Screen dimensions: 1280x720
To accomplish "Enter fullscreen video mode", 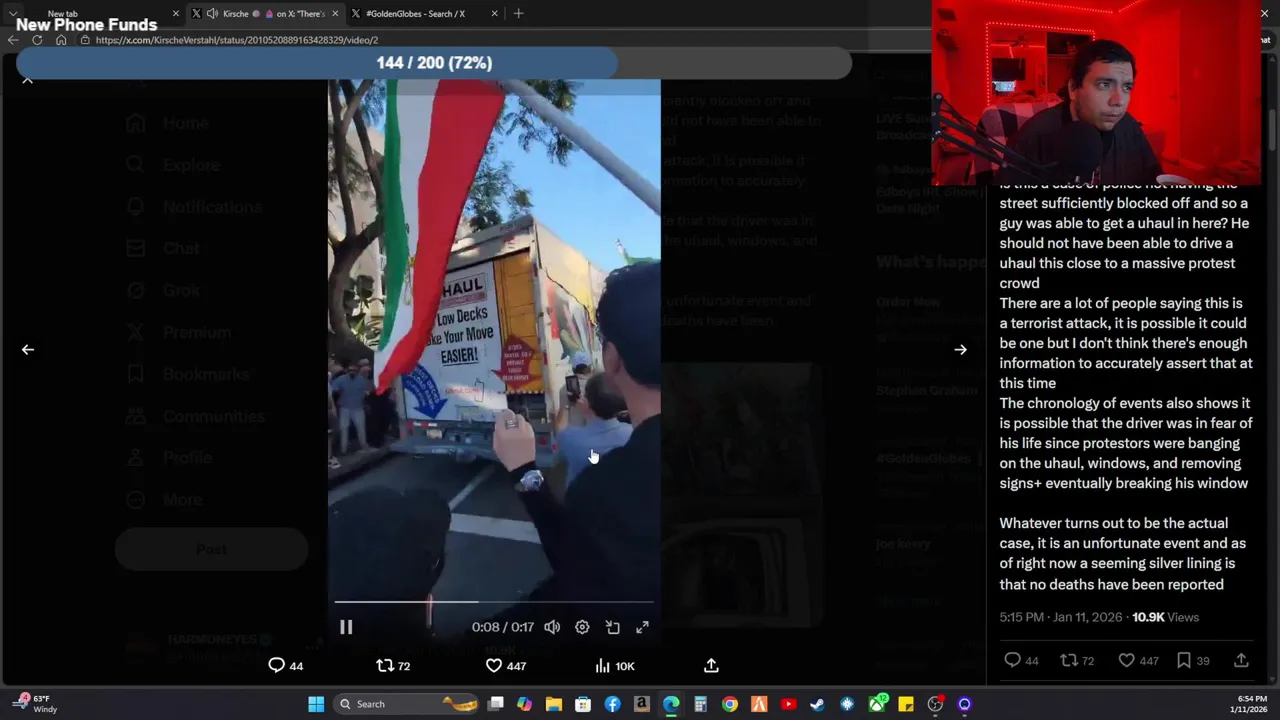I will (642, 627).
